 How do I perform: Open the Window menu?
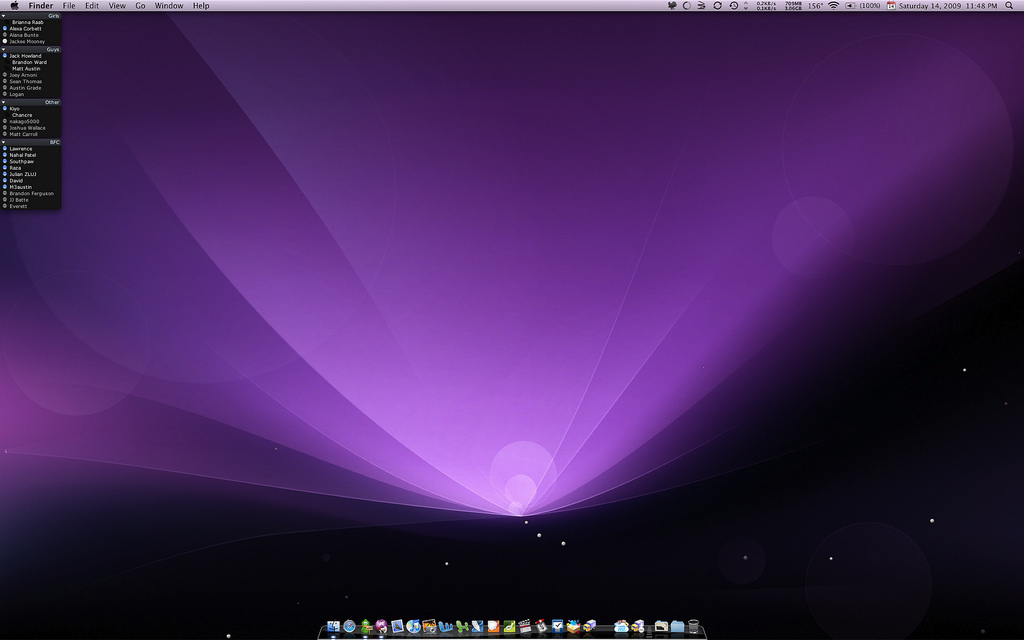click(169, 6)
